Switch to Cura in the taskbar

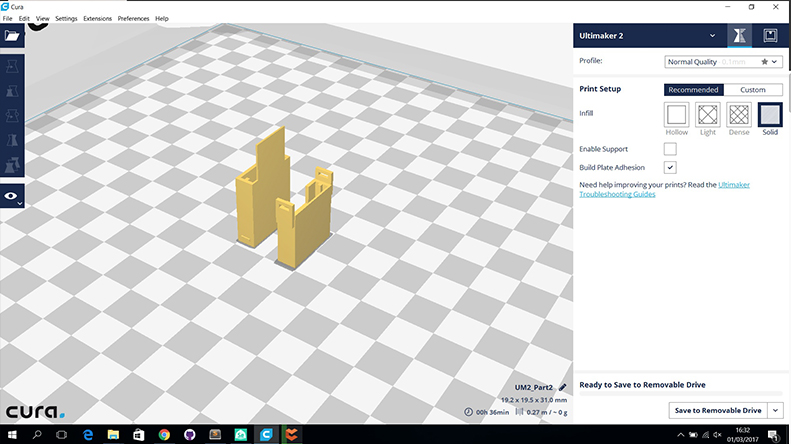(x=266, y=434)
